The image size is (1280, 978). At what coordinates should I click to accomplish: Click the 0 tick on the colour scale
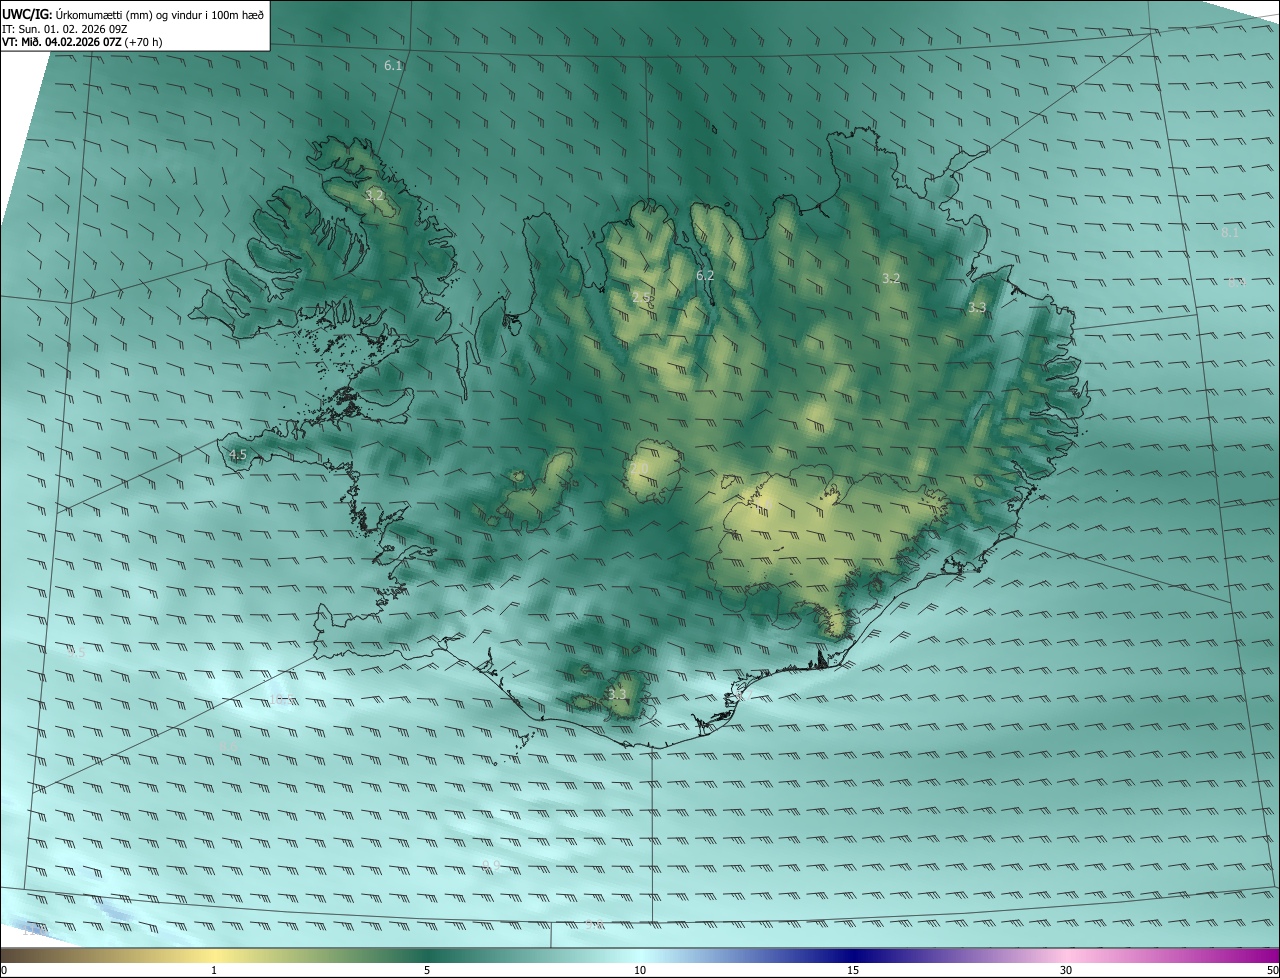[4, 971]
